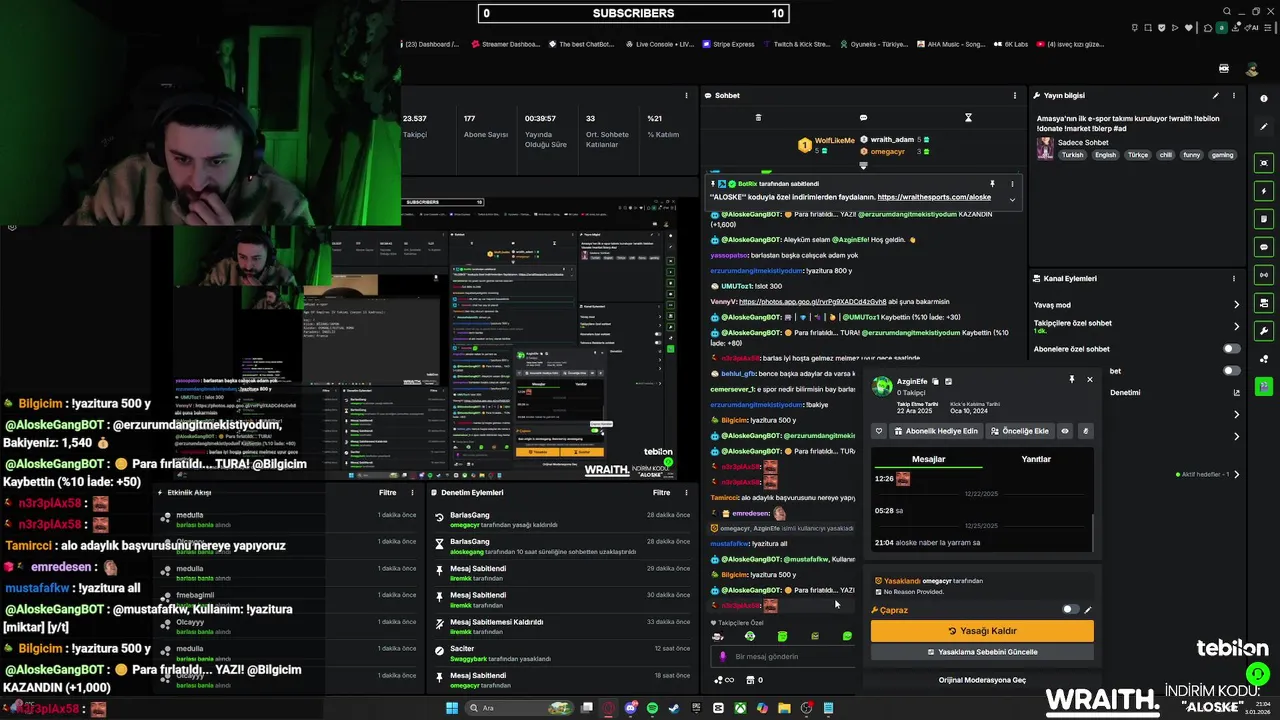Open Live Console bookmark
The height and width of the screenshot is (720, 1280).
658,44
